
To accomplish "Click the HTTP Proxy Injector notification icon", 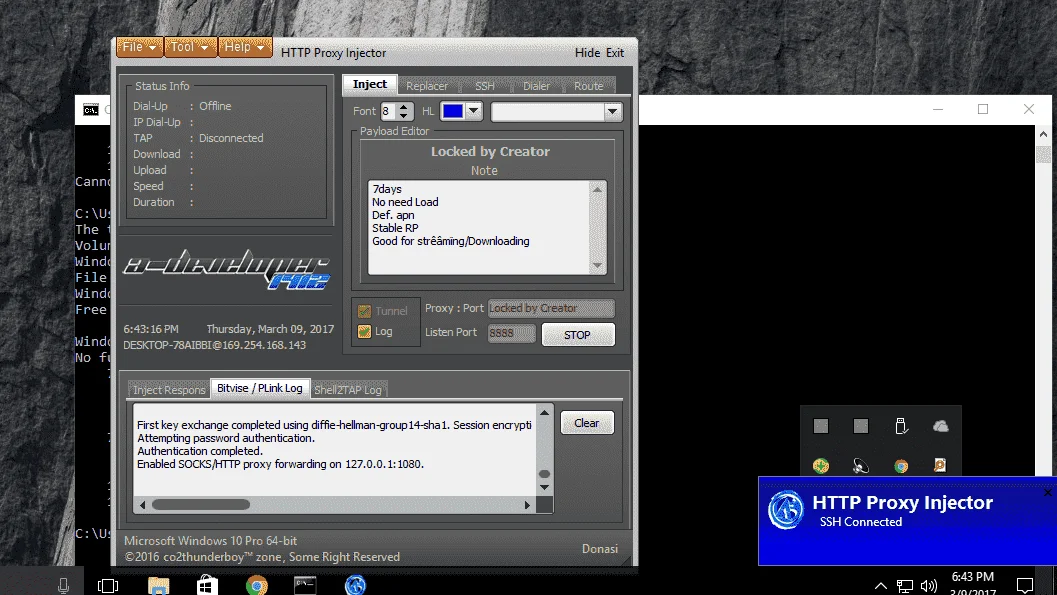I will 785,509.
